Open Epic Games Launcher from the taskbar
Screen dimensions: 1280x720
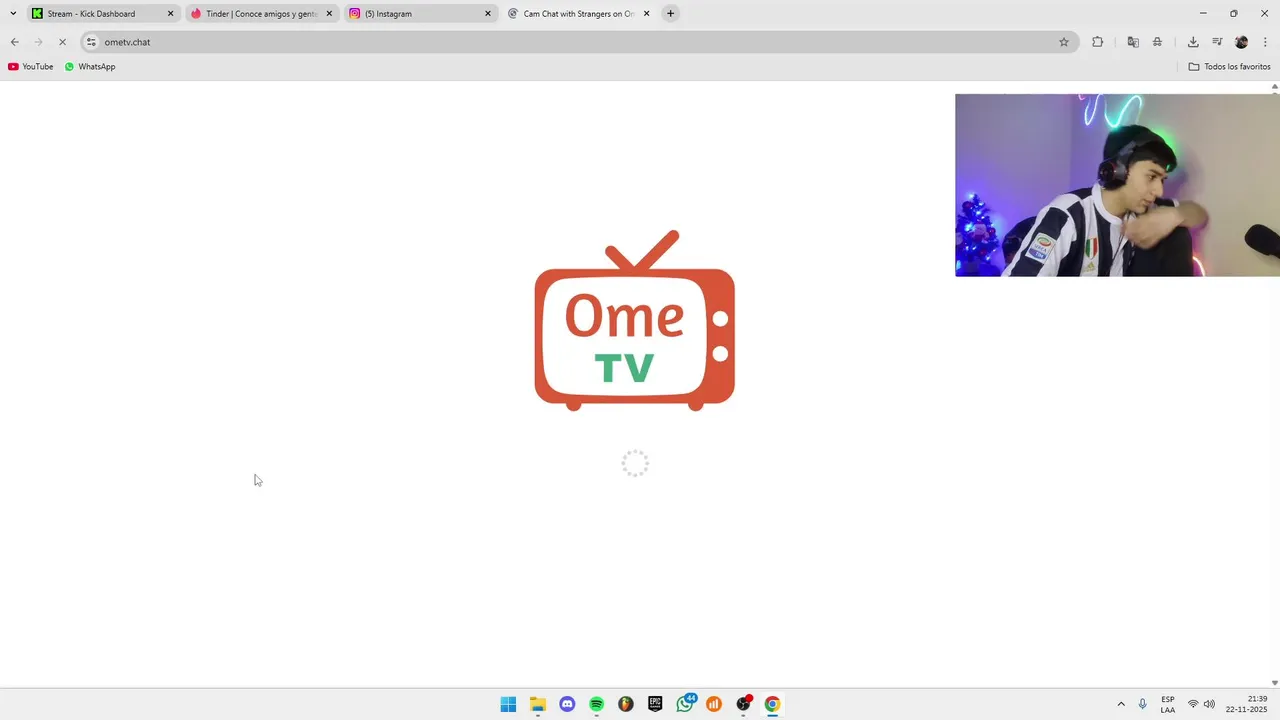pyautogui.click(x=655, y=704)
